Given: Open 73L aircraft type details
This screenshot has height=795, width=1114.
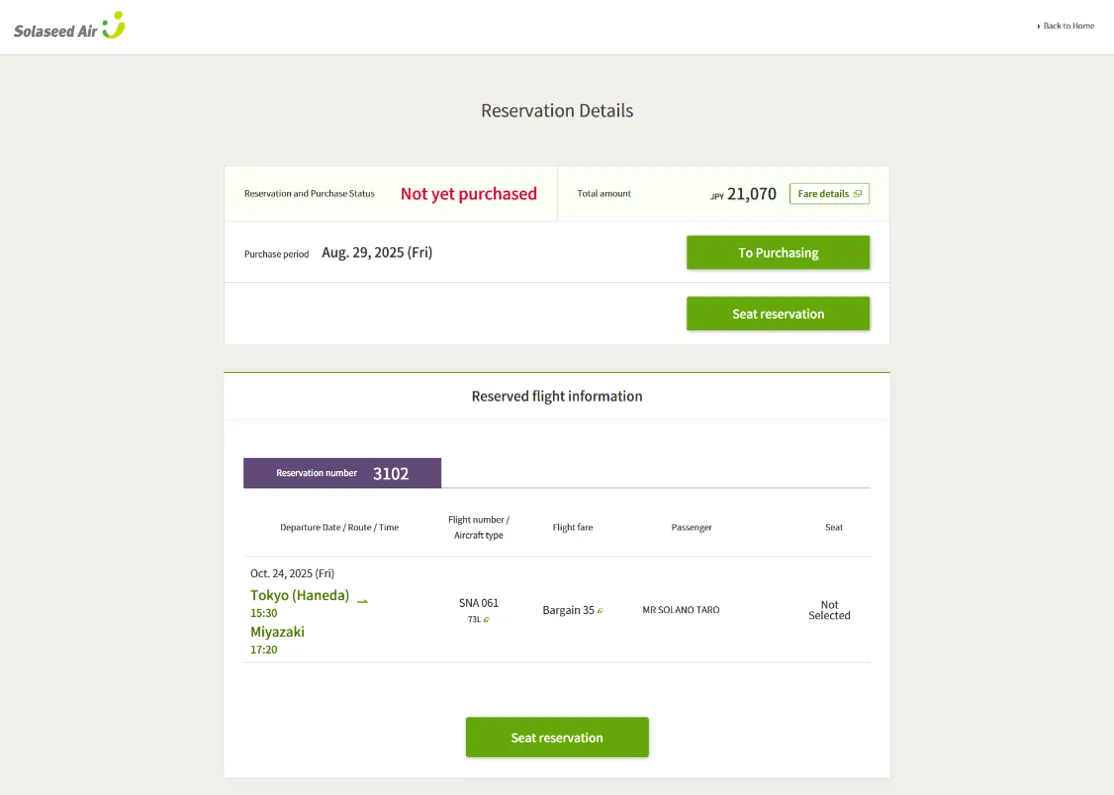Looking at the screenshot, I should [474, 620].
